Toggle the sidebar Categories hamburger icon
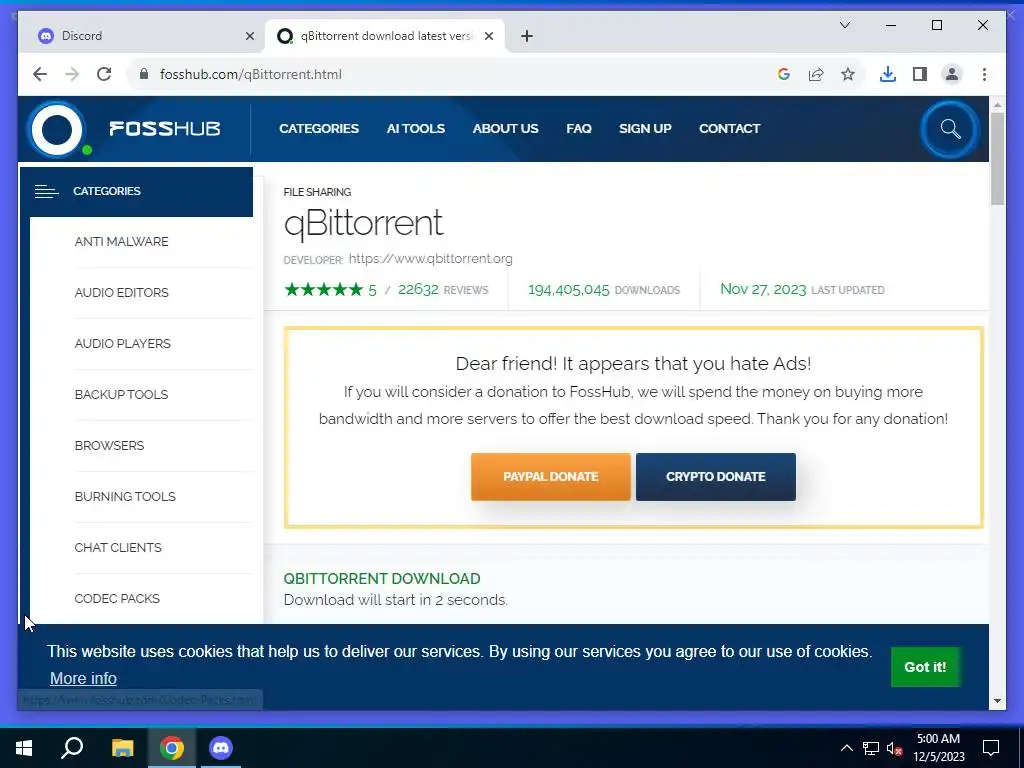This screenshot has width=1024, height=768. click(x=46, y=191)
